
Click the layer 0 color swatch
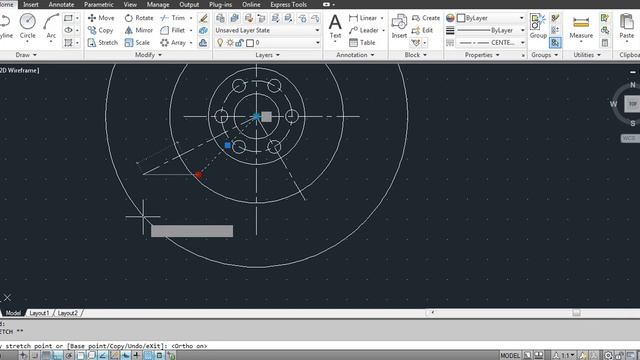250,42
